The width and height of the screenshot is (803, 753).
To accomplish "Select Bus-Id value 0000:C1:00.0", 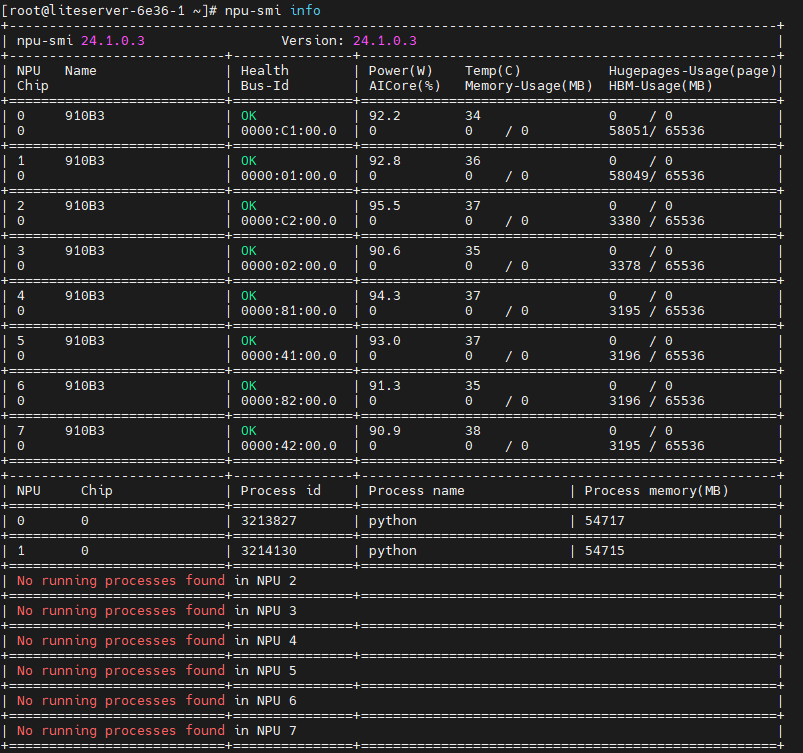I will click(x=288, y=131).
